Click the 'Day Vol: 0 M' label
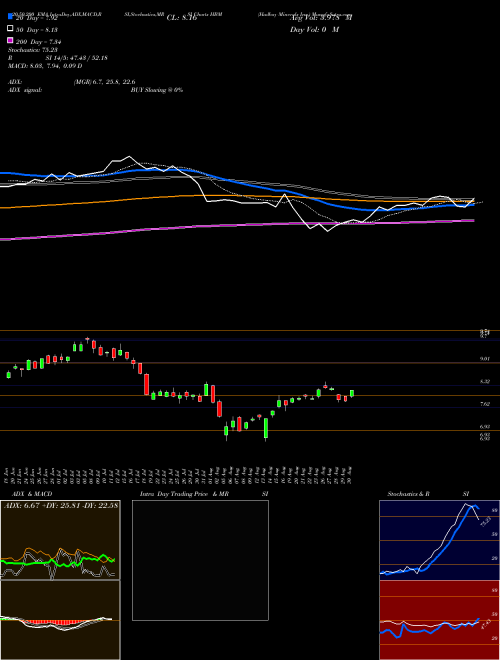The height and width of the screenshot is (660, 500). pos(314,30)
